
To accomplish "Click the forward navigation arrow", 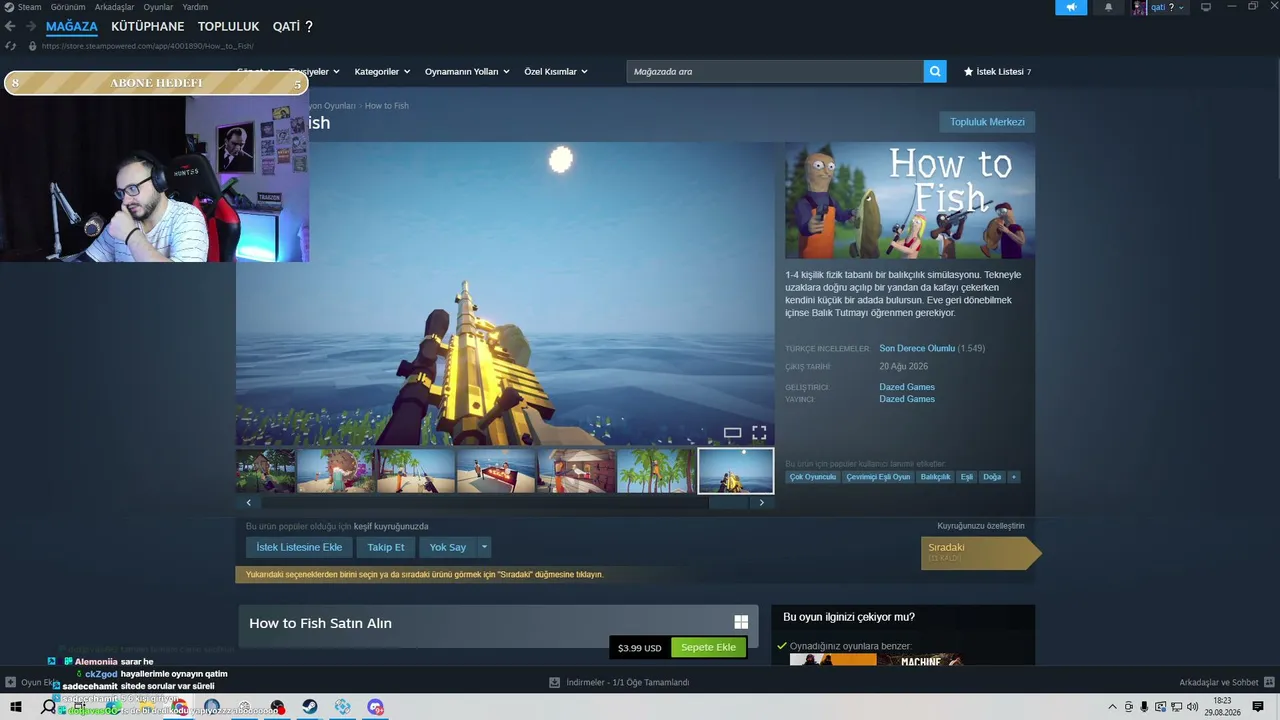I will pos(31,26).
